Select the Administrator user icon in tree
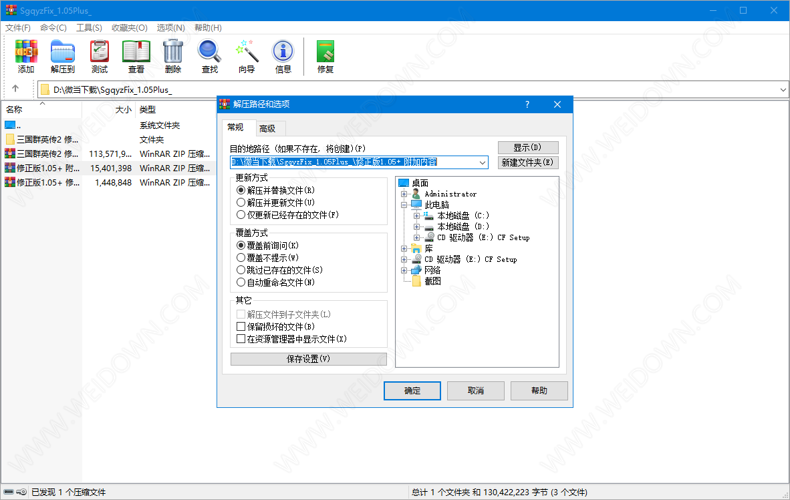 point(416,194)
